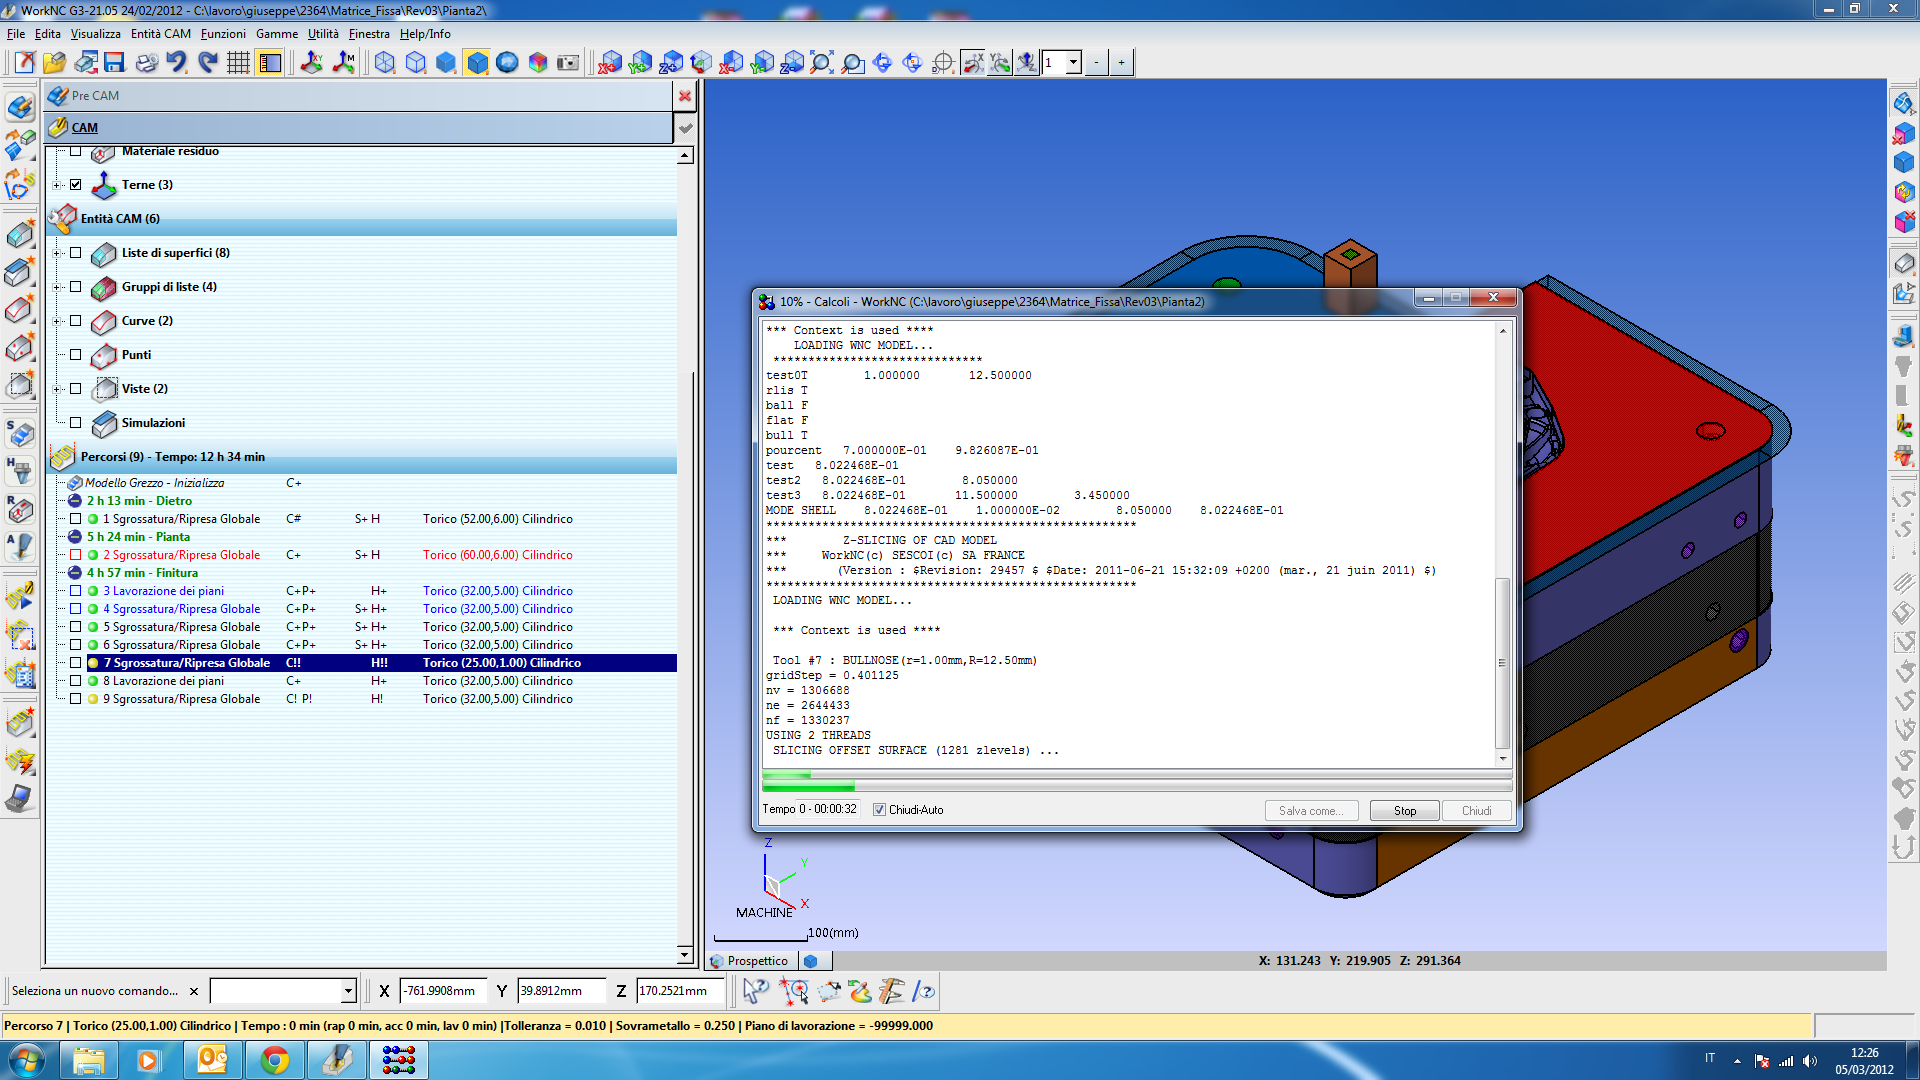Undo the last action using toolbar arrow
1920x1080 pixels.
[x=176, y=62]
